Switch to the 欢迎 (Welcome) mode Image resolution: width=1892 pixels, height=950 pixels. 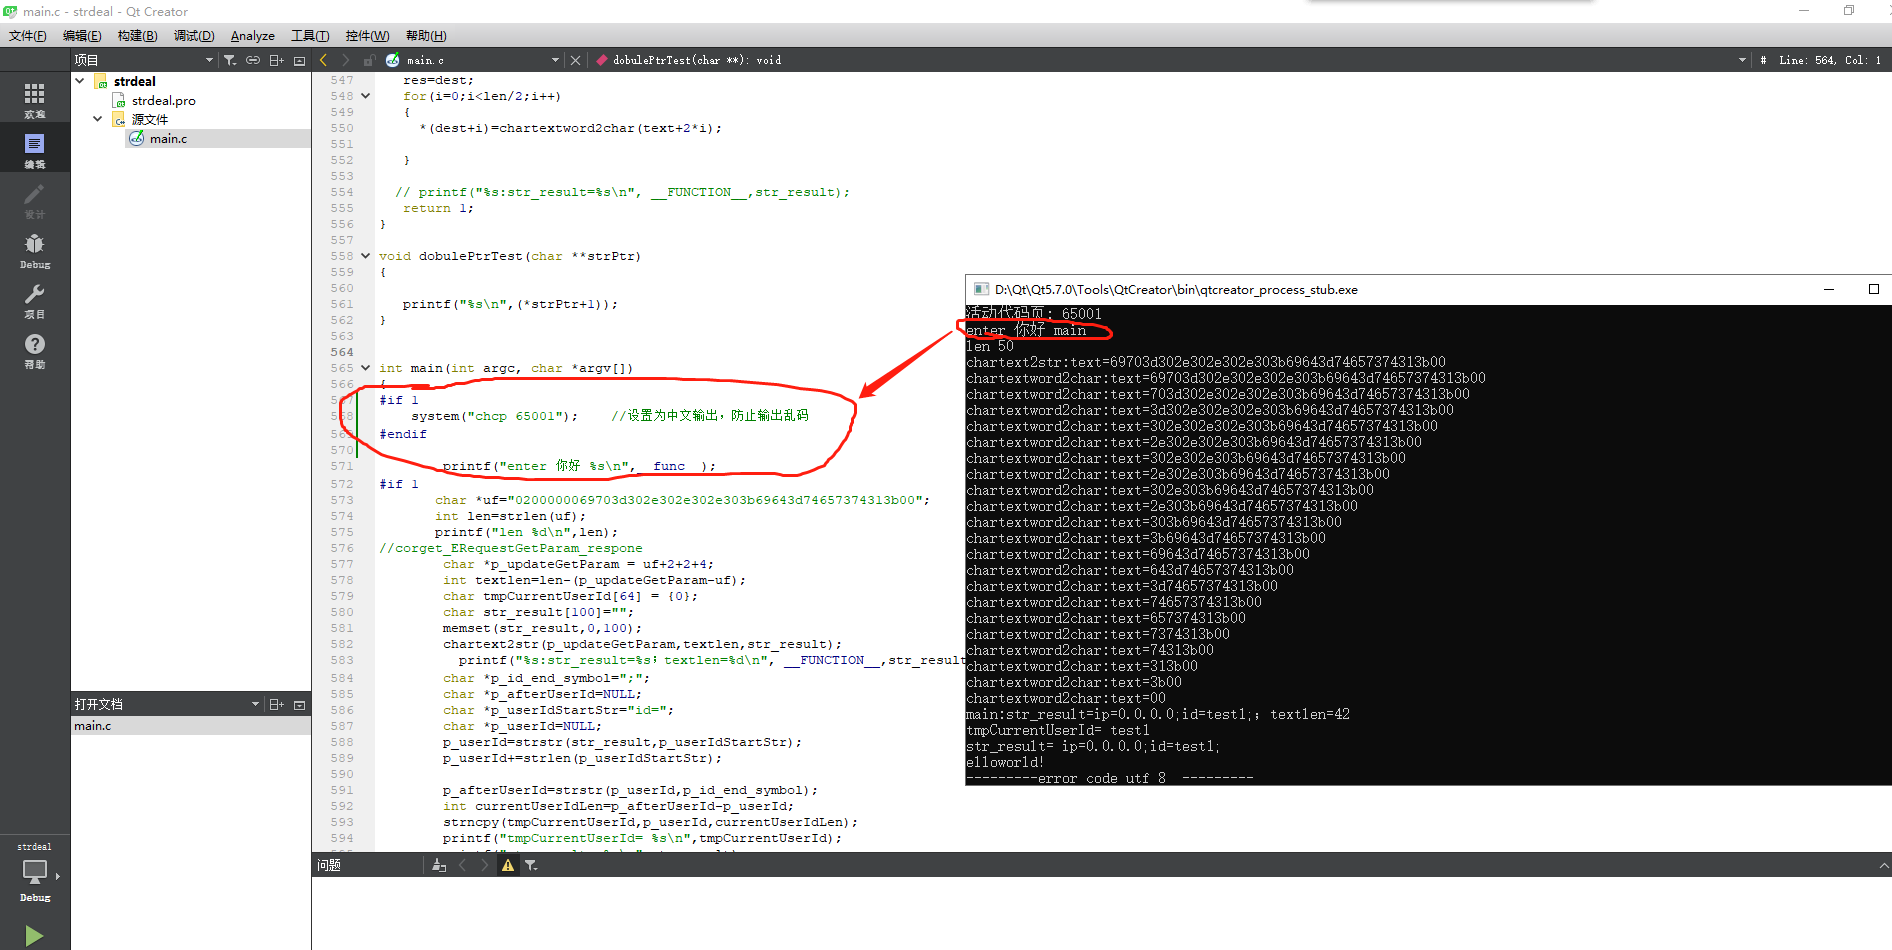[x=35, y=97]
